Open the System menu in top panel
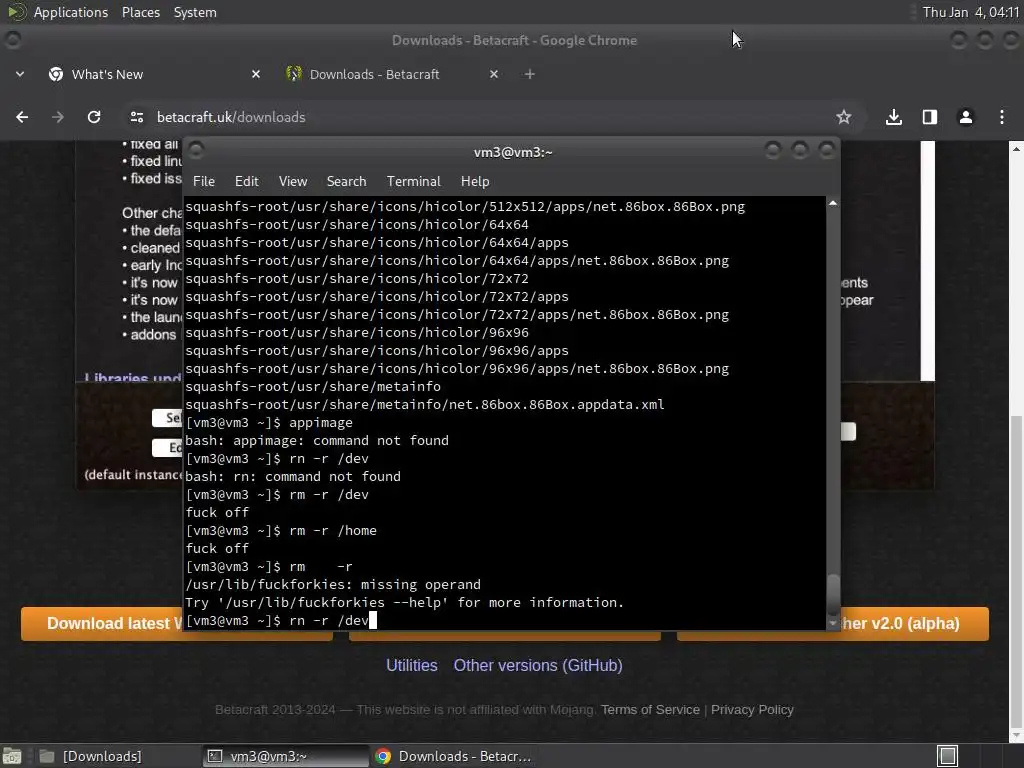 [x=195, y=12]
